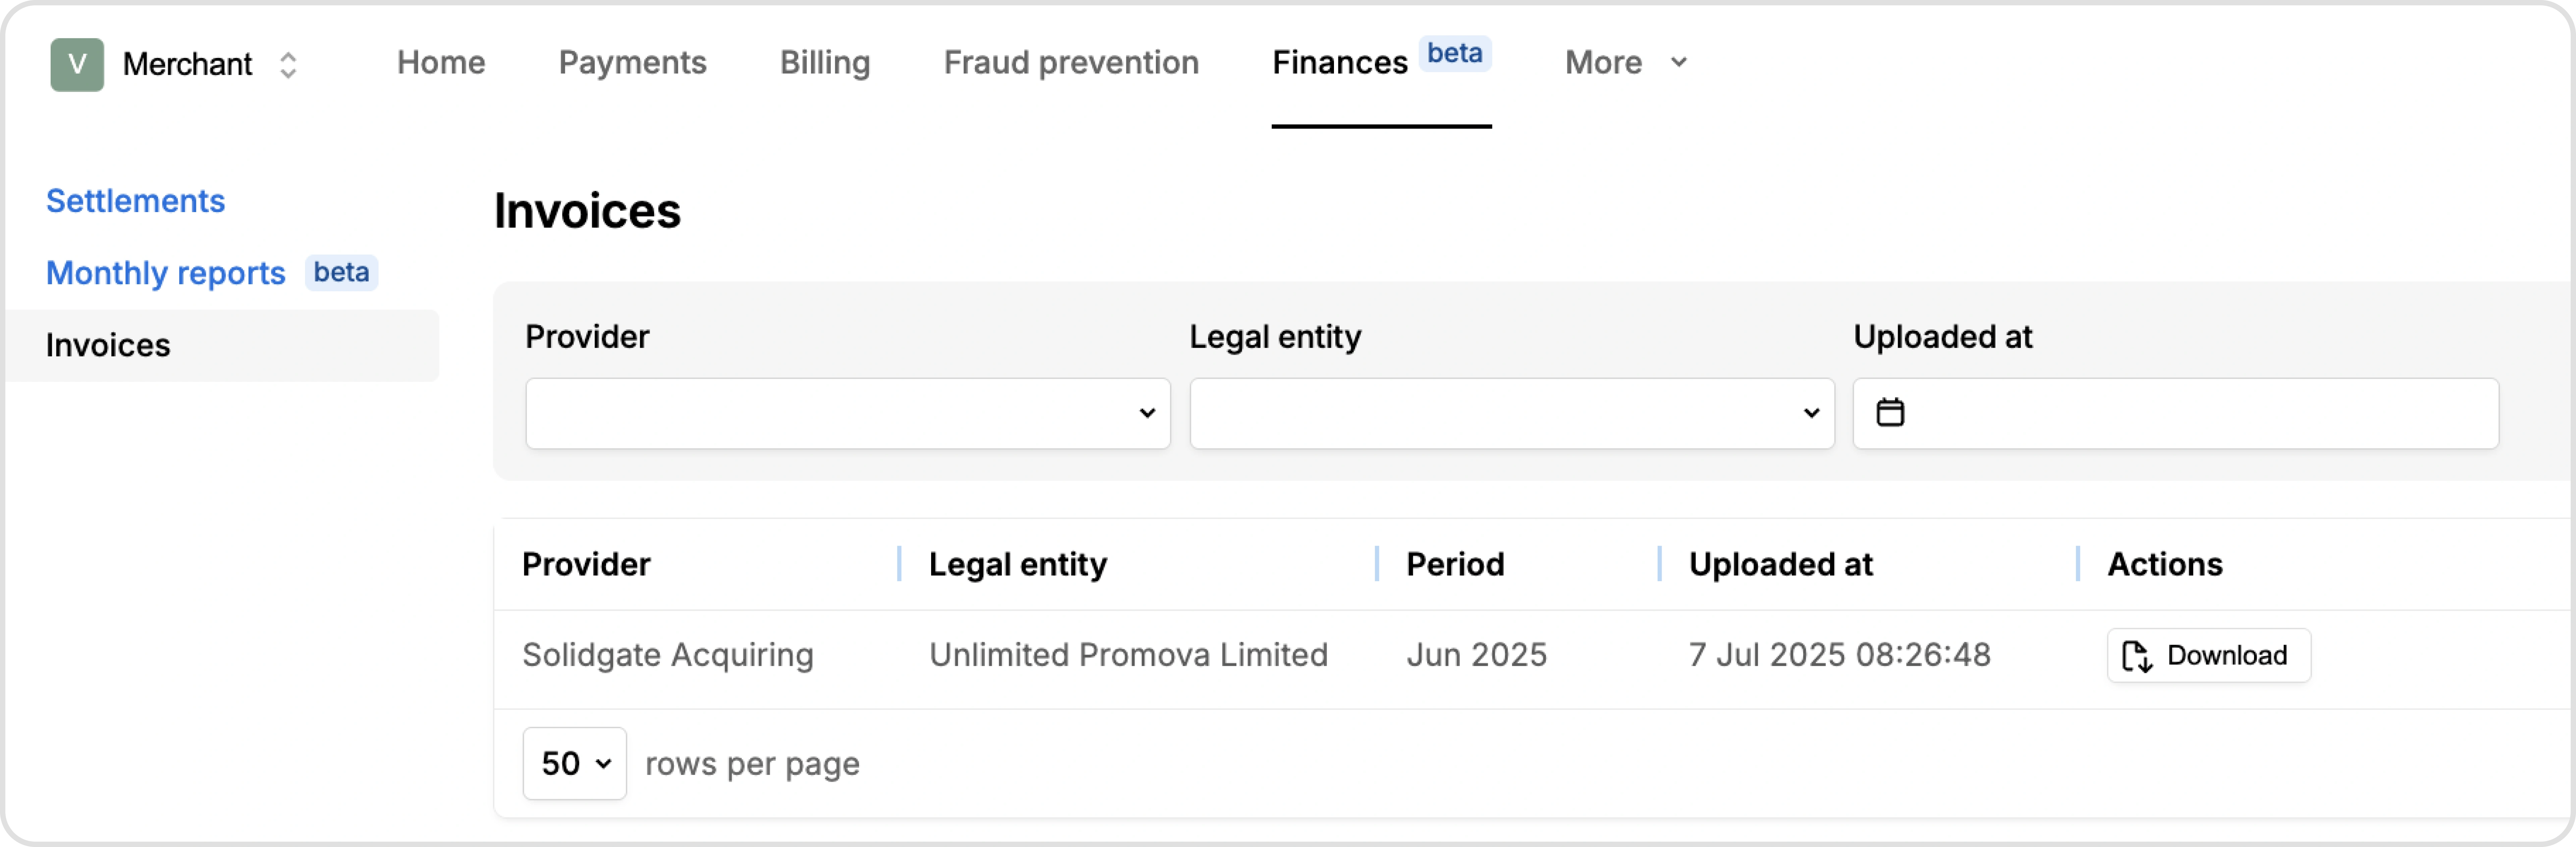The image size is (2576, 847).
Task: Click the merchant switcher arrows next to Merchant
Action: pyautogui.click(x=289, y=64)
